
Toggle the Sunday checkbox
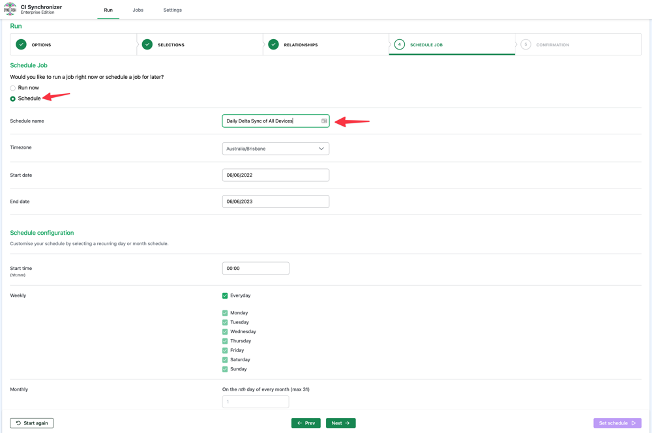[225, 369]
